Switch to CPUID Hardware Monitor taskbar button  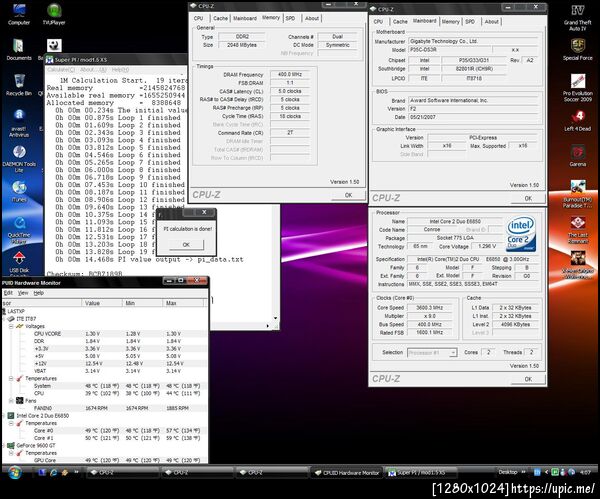click(x=347, y=473)
